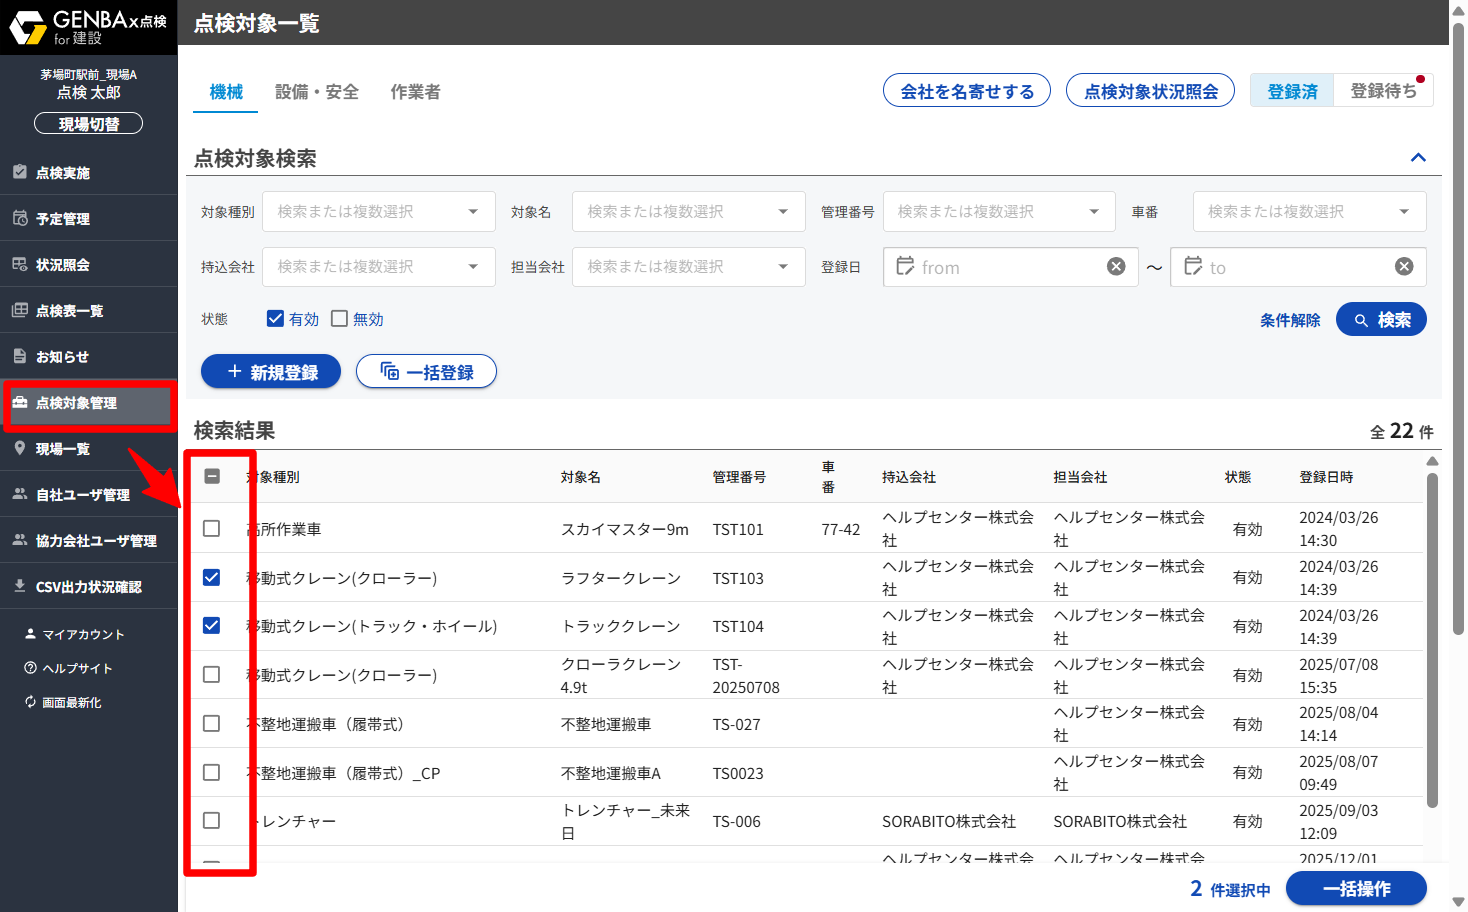Click the 新規登録 button
This screenshot has height=912, width=1468.
(x=271, y=372)
